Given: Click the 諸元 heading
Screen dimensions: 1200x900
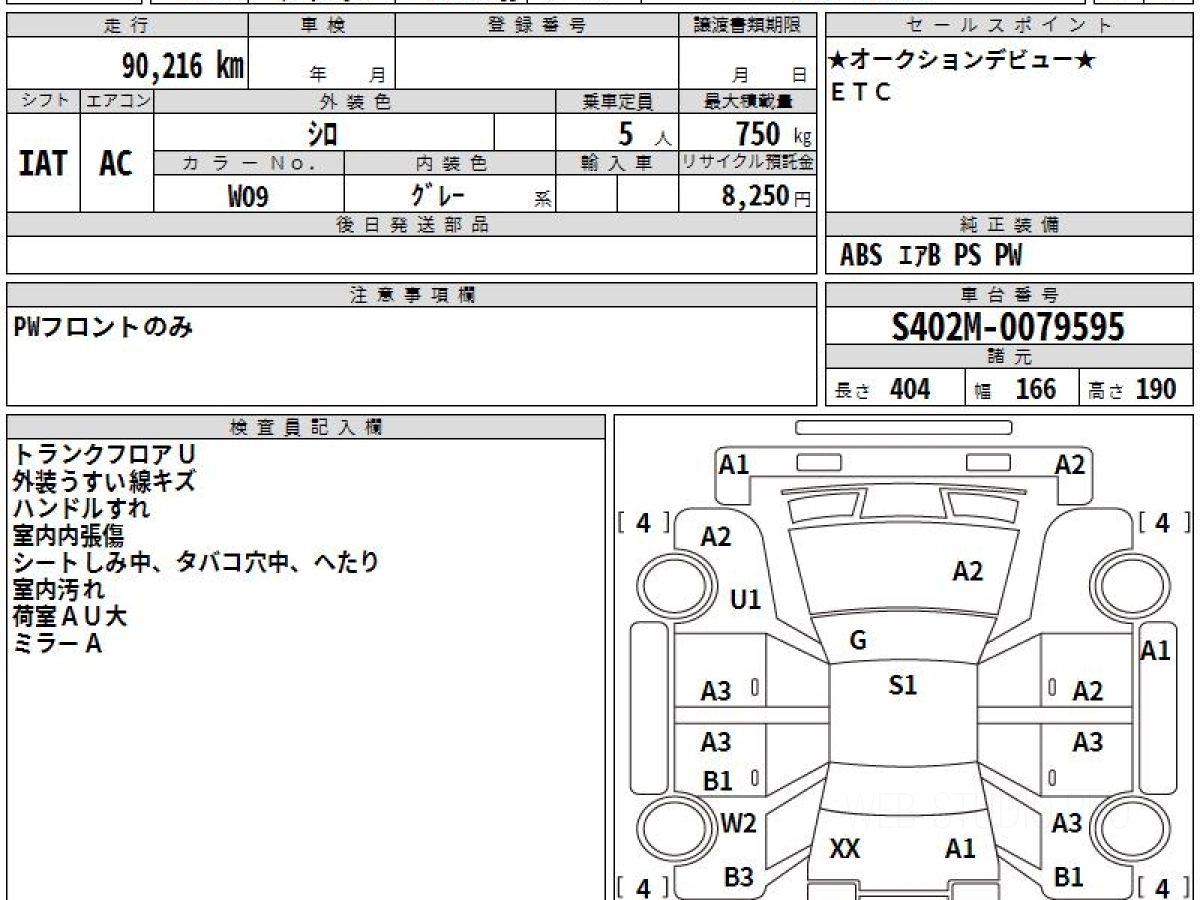Looking at the screenshot, I should [1009, 357].
